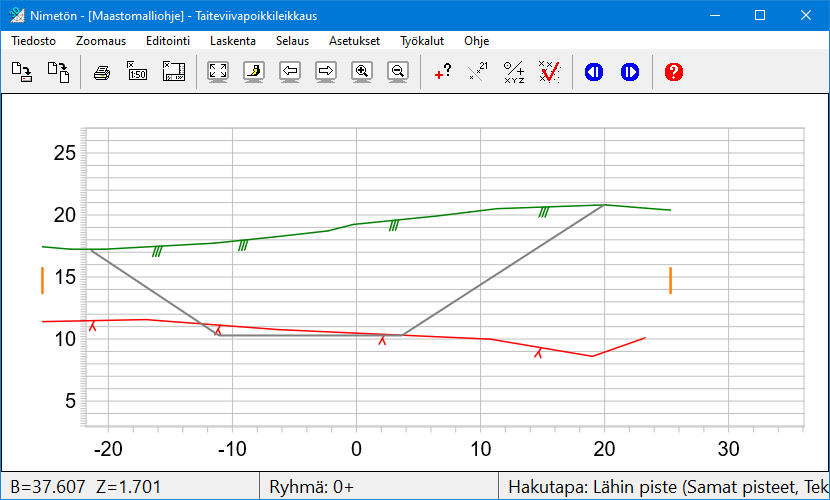Click the print icon in toolbar
Screen dimensions: 830x500
pyautogui.click(x=101, y=72)
